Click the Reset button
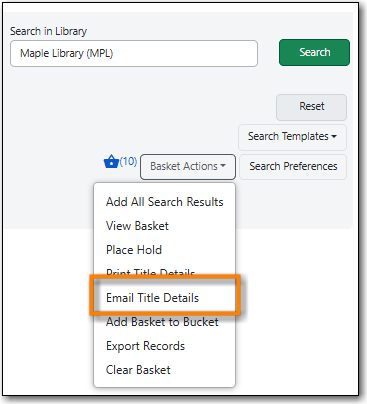This screenshot has width=367, height=404. click(x=311, y=107)
